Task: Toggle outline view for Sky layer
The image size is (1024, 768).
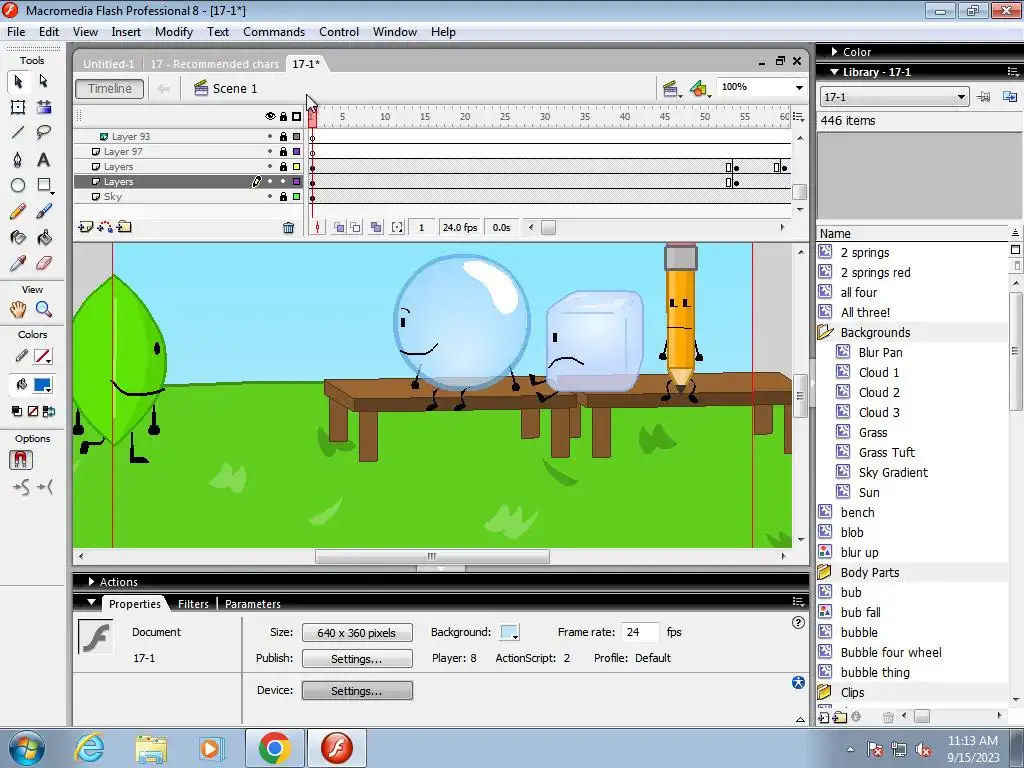Action: (x=296, y=197)
